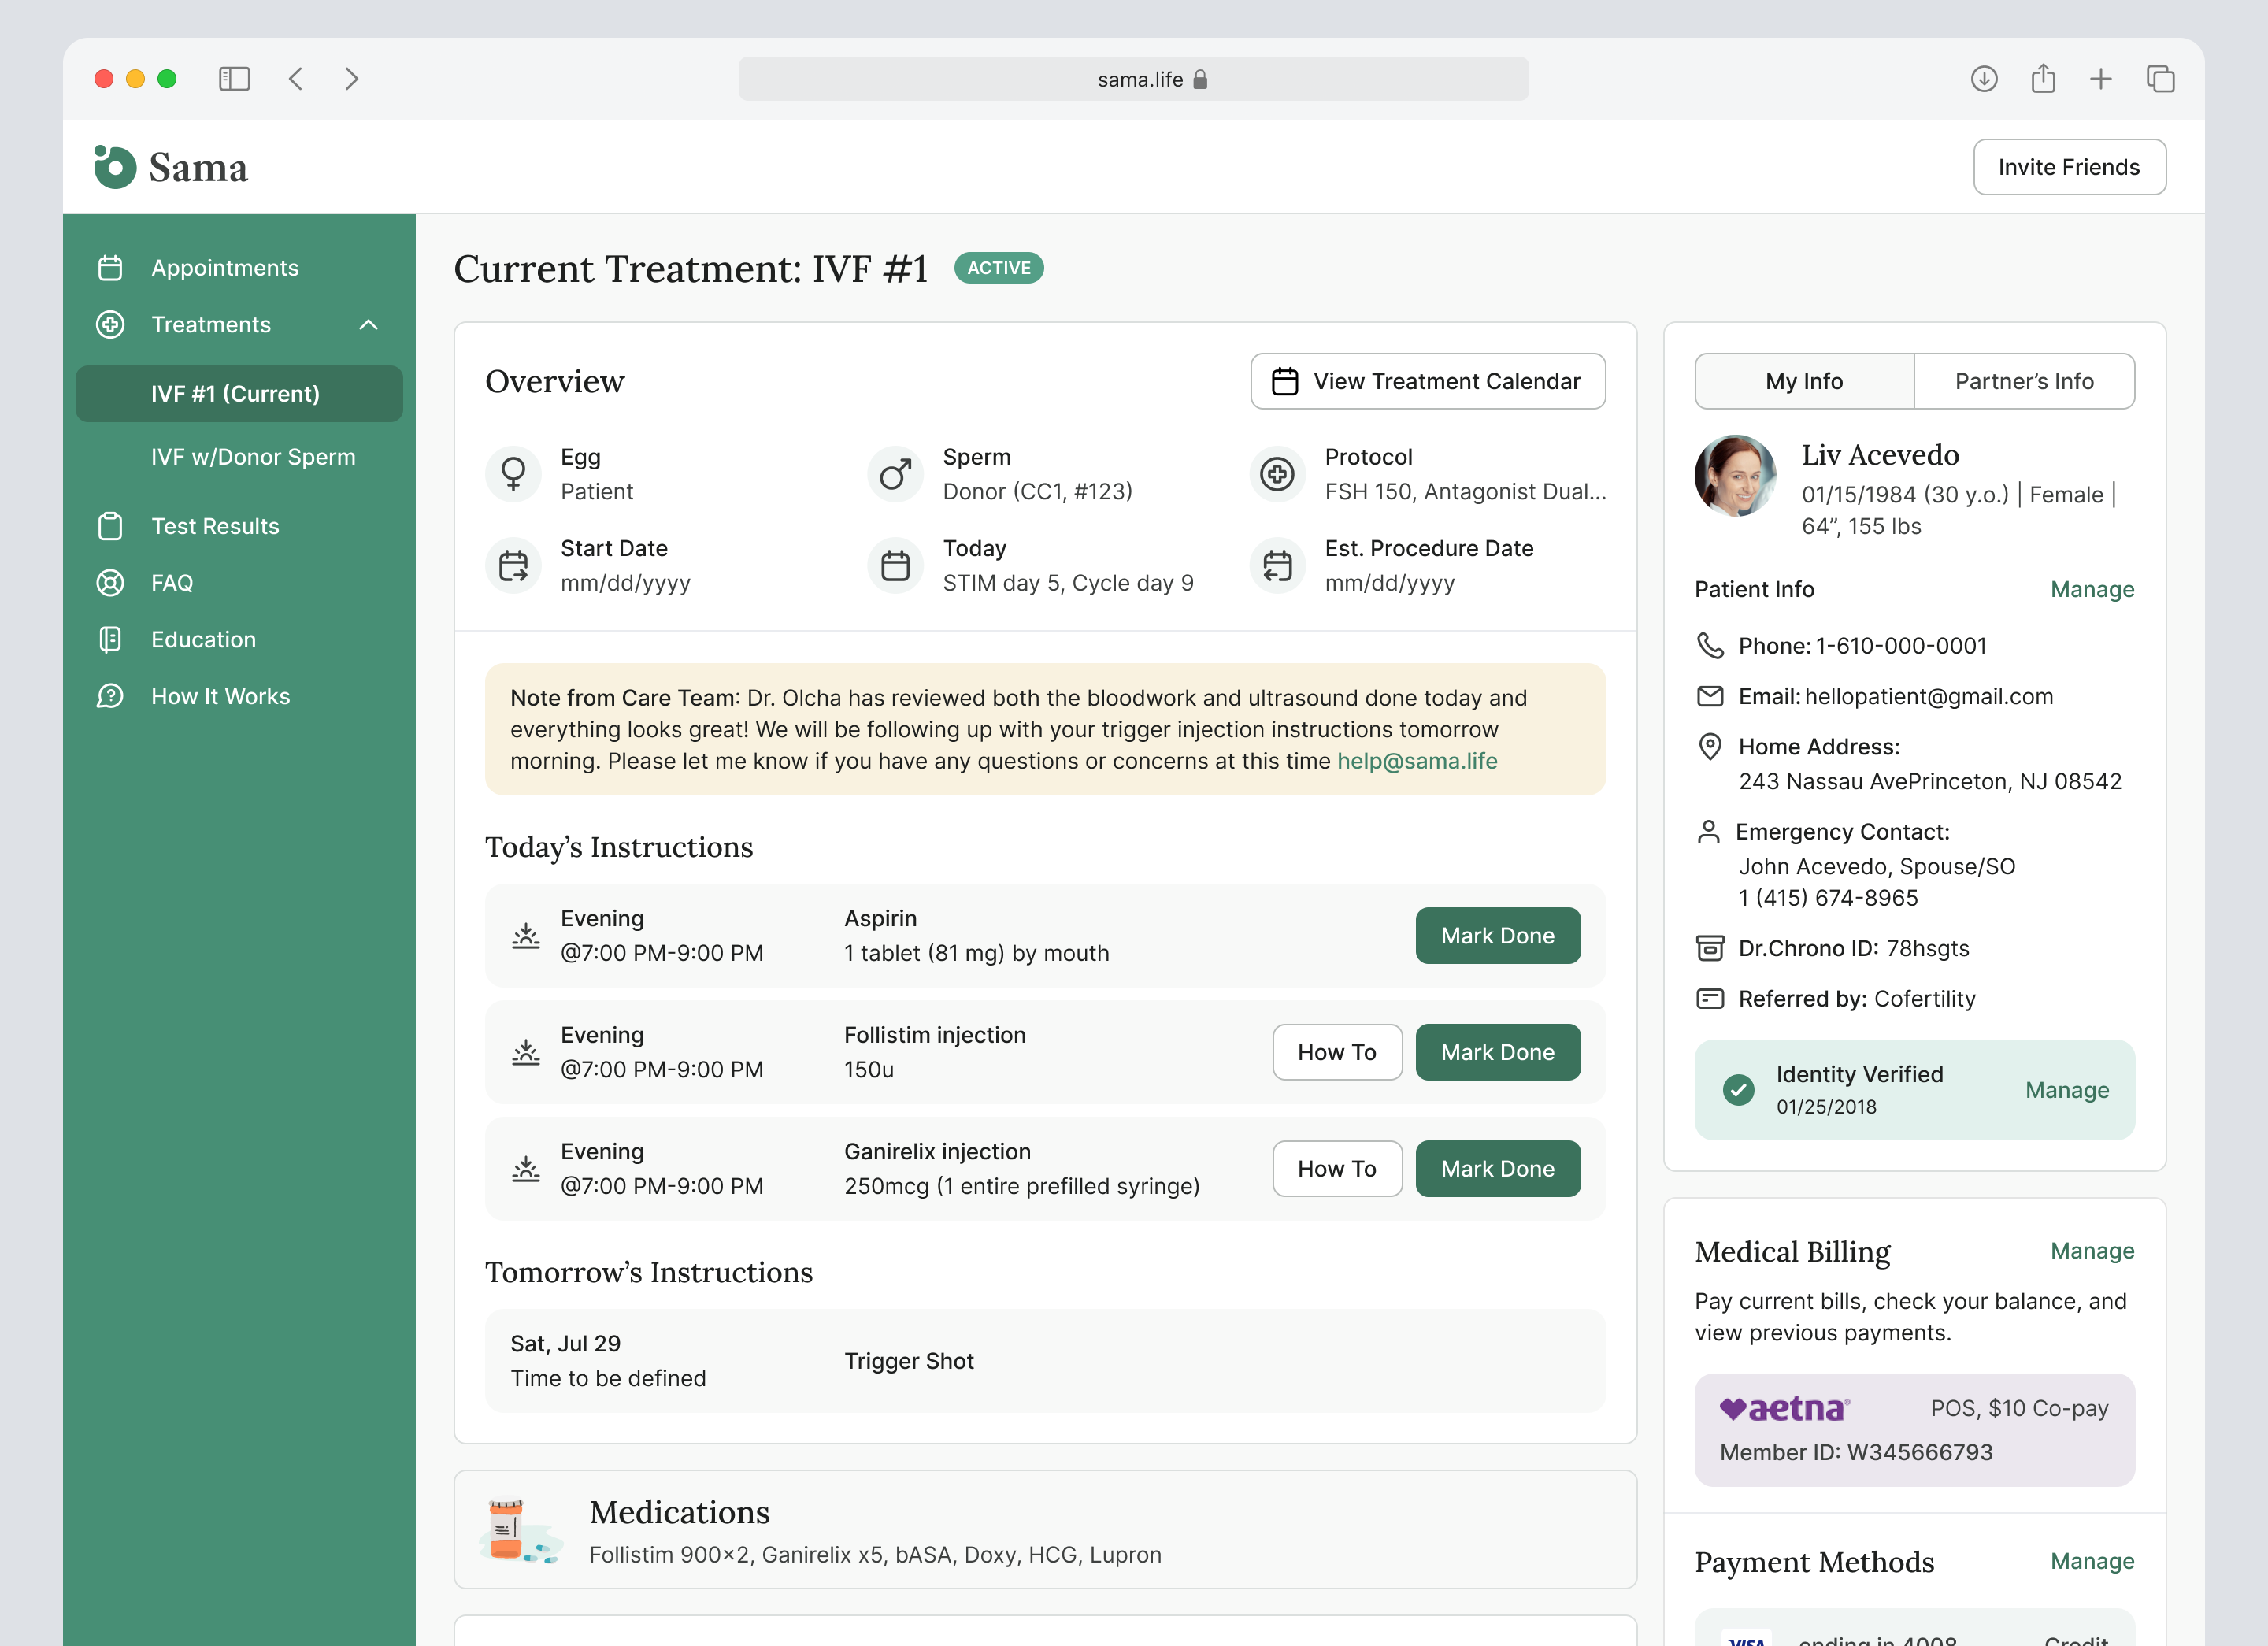Click Invite Friends button
The width and height of the screenshot is (2268, 1646).
[2069, 167]
